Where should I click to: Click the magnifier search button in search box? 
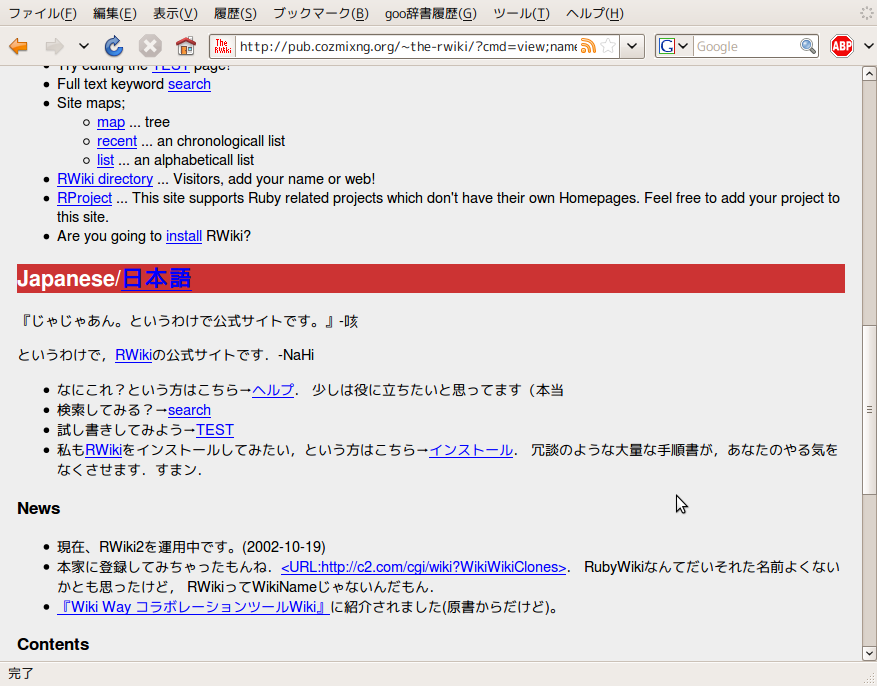click(808, 46)
